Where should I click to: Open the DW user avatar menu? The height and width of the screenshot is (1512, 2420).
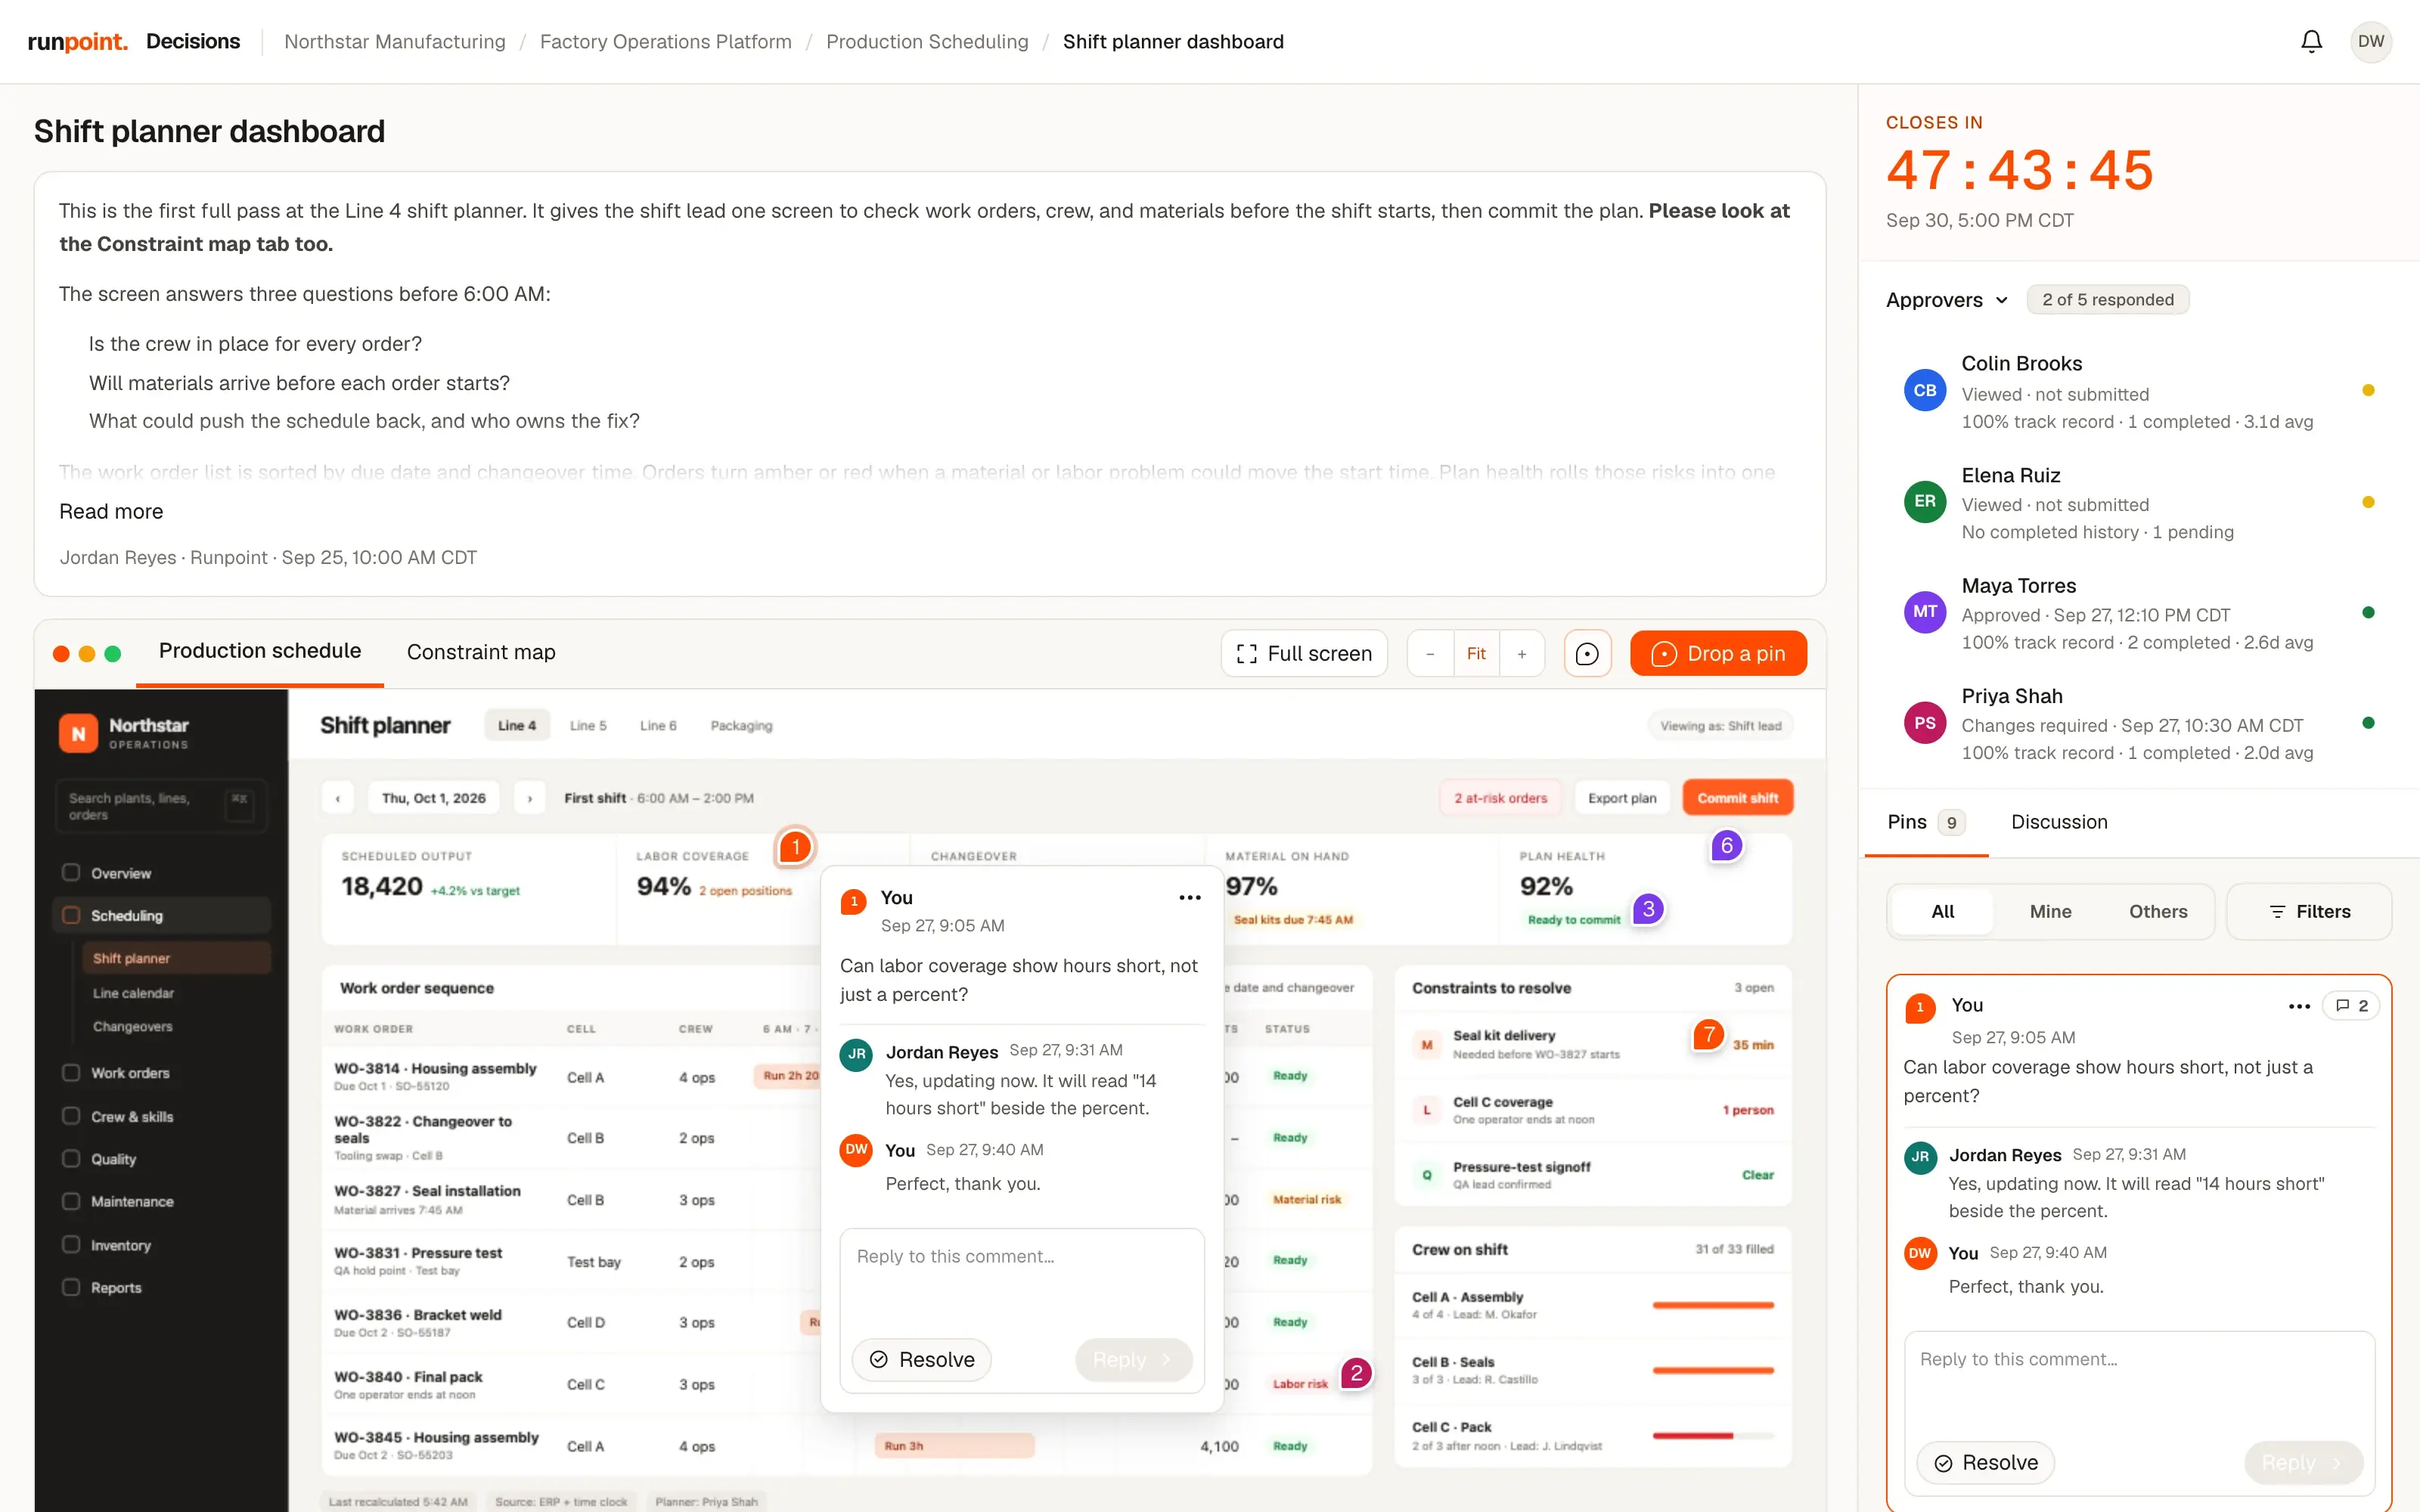tap(2370, 41)
